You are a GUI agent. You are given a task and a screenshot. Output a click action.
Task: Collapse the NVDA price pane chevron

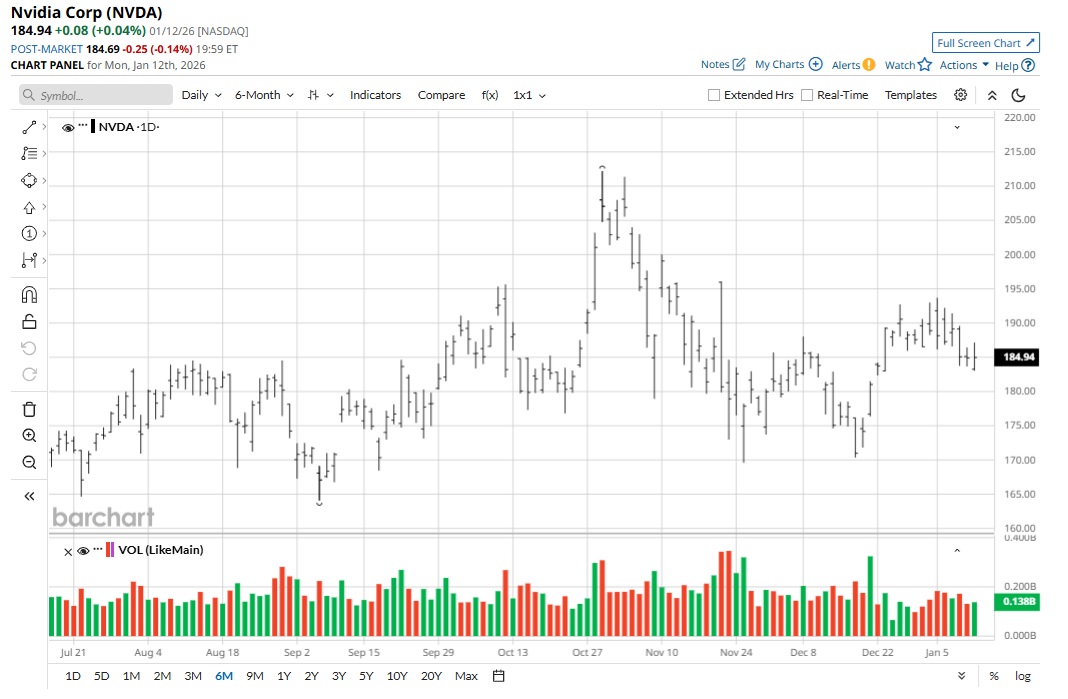(957, 127)
